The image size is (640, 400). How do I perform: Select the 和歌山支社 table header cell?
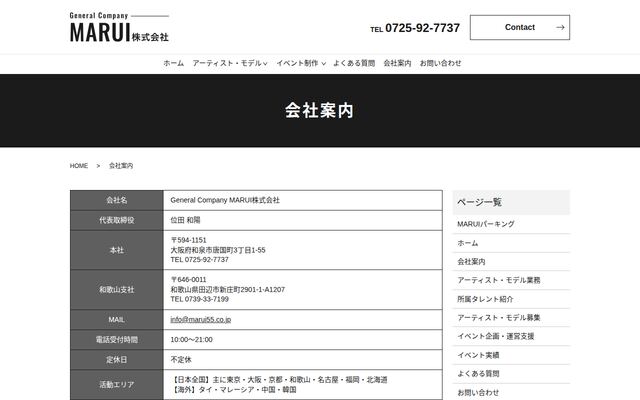117,290
